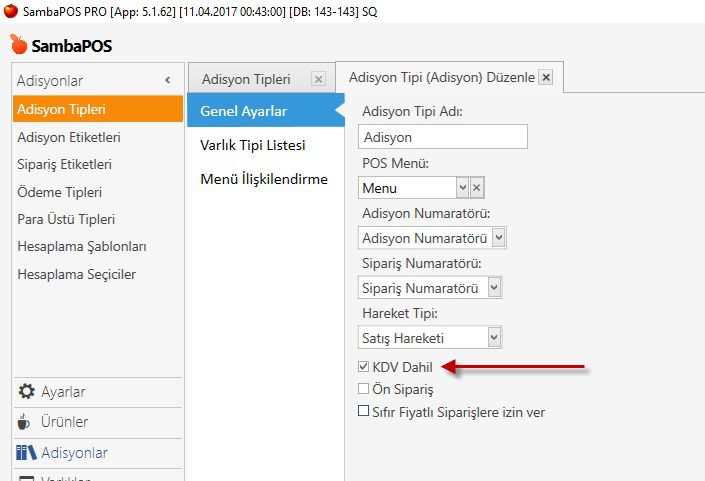Enable the Ön Sipariş checkbox
705x481 pixels.
coord(364,389)
